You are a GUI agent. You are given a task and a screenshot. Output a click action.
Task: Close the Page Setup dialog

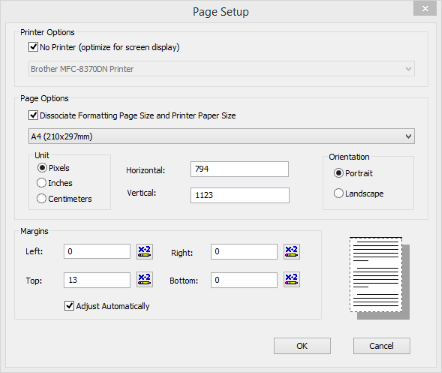(x=425, y=9)
